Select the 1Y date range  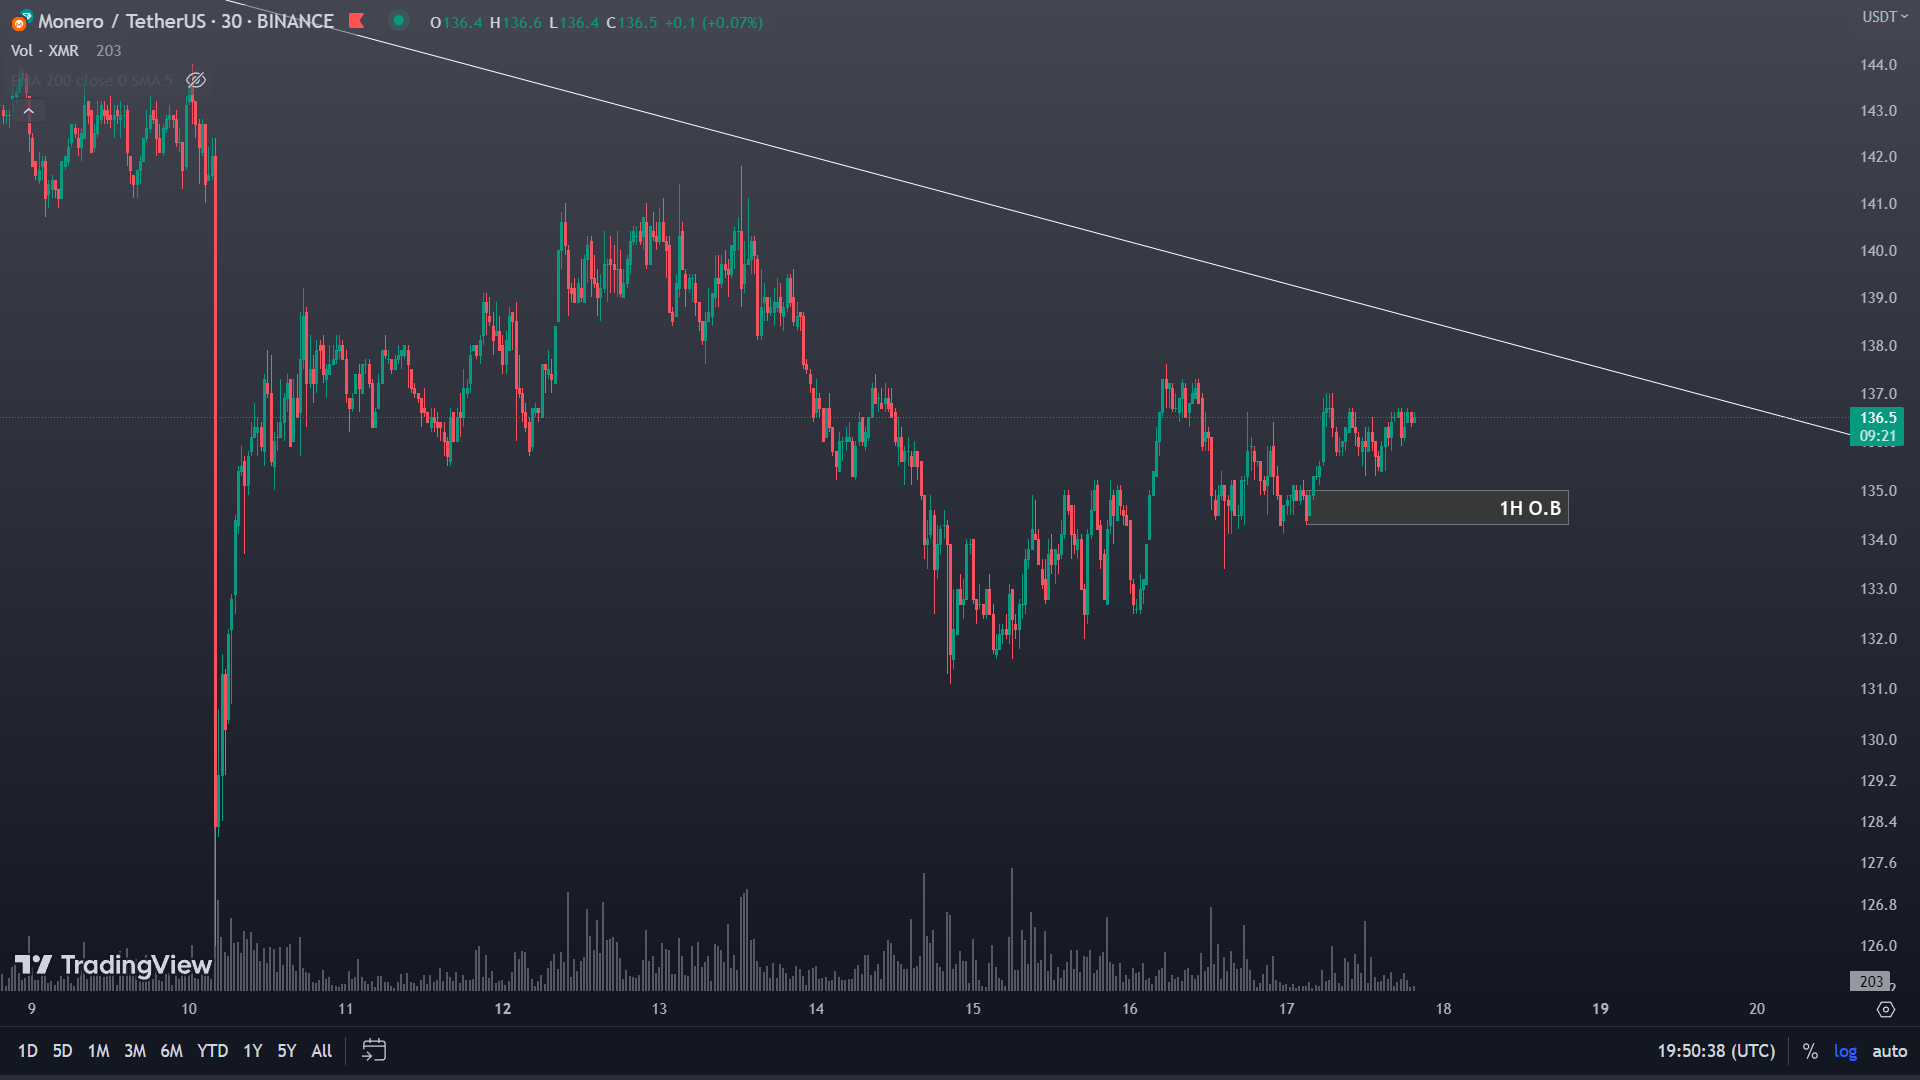click(x=252, y=1051)
